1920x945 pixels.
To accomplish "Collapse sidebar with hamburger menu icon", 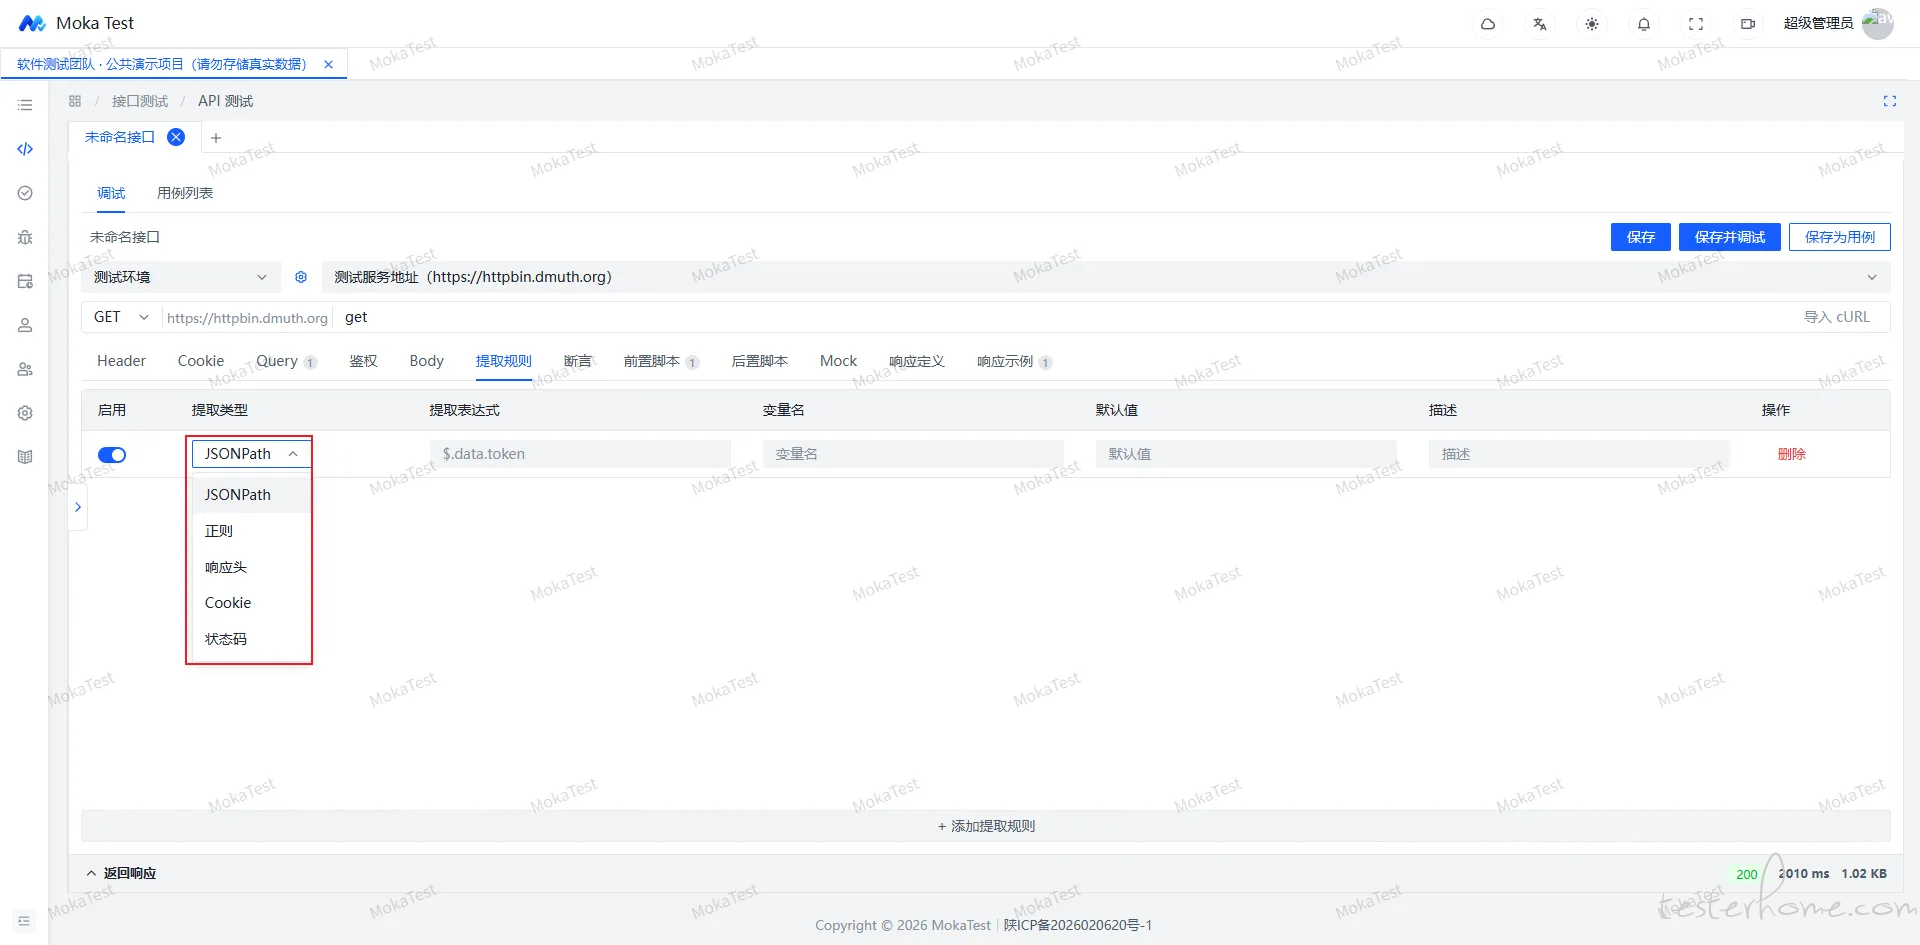I will point(25,105).
